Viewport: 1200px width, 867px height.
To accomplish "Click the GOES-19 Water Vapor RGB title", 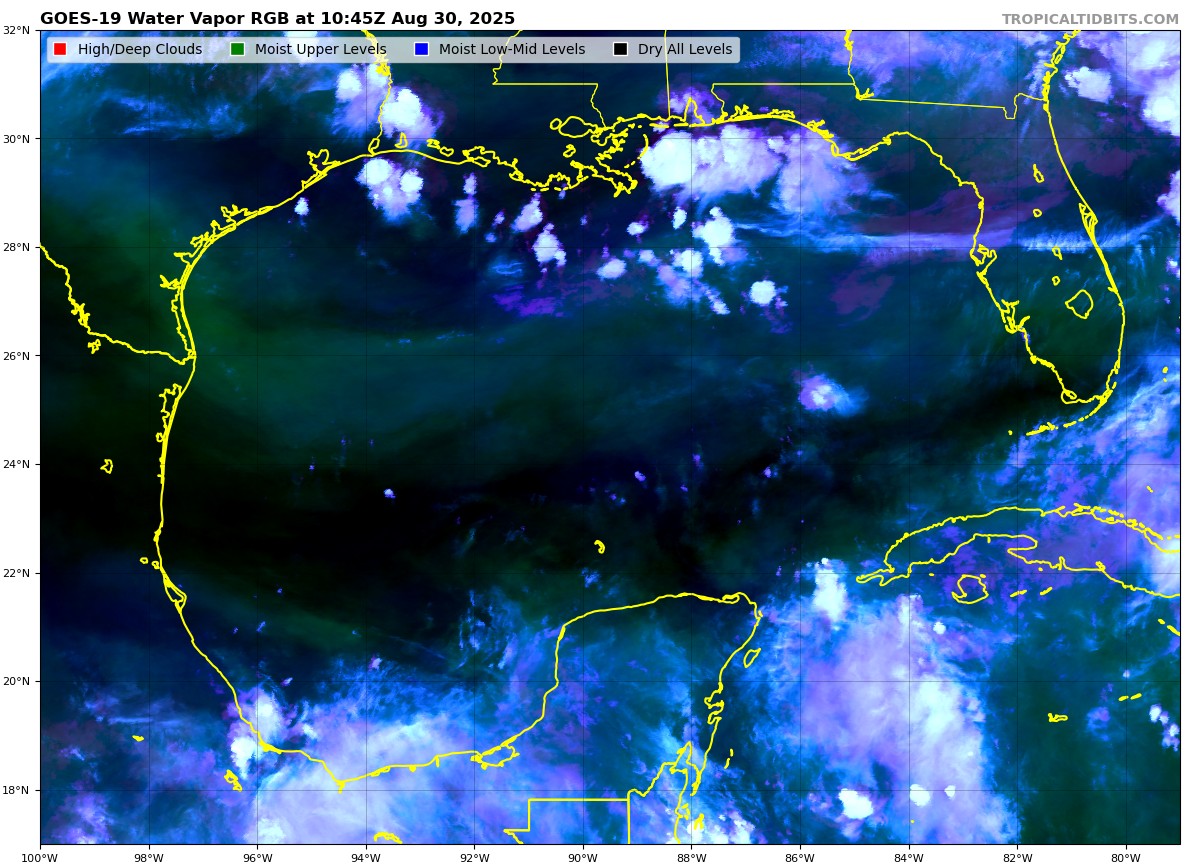I will [277, 18].
